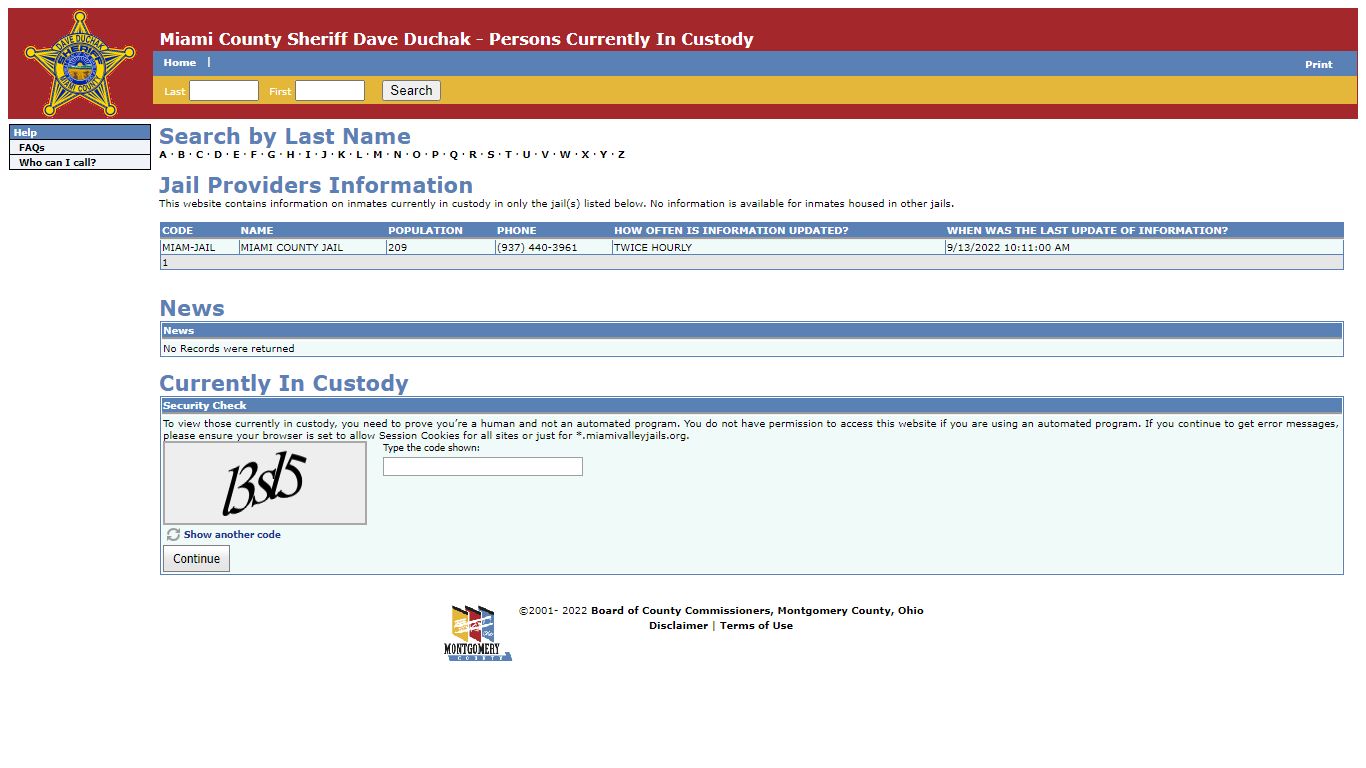
Task: Focus the Type the code shown field
Action: (483, 467)
